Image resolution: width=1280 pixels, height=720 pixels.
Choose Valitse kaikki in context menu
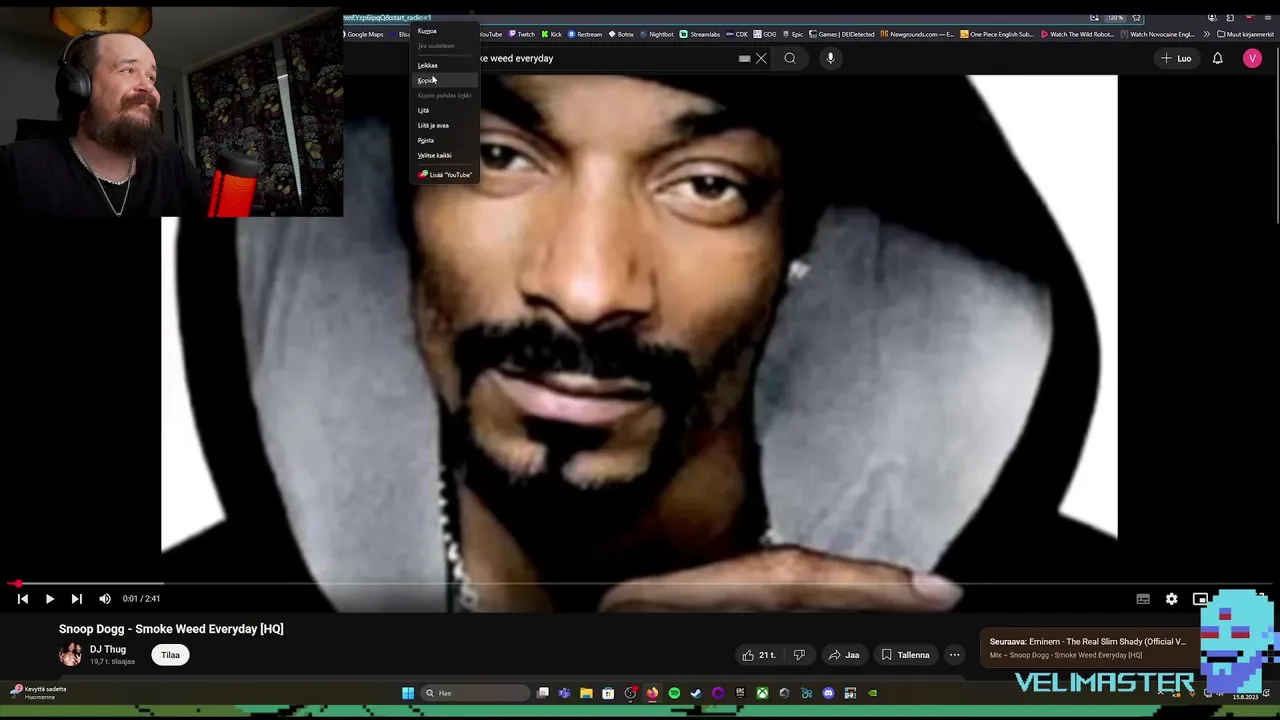[445, 155]
